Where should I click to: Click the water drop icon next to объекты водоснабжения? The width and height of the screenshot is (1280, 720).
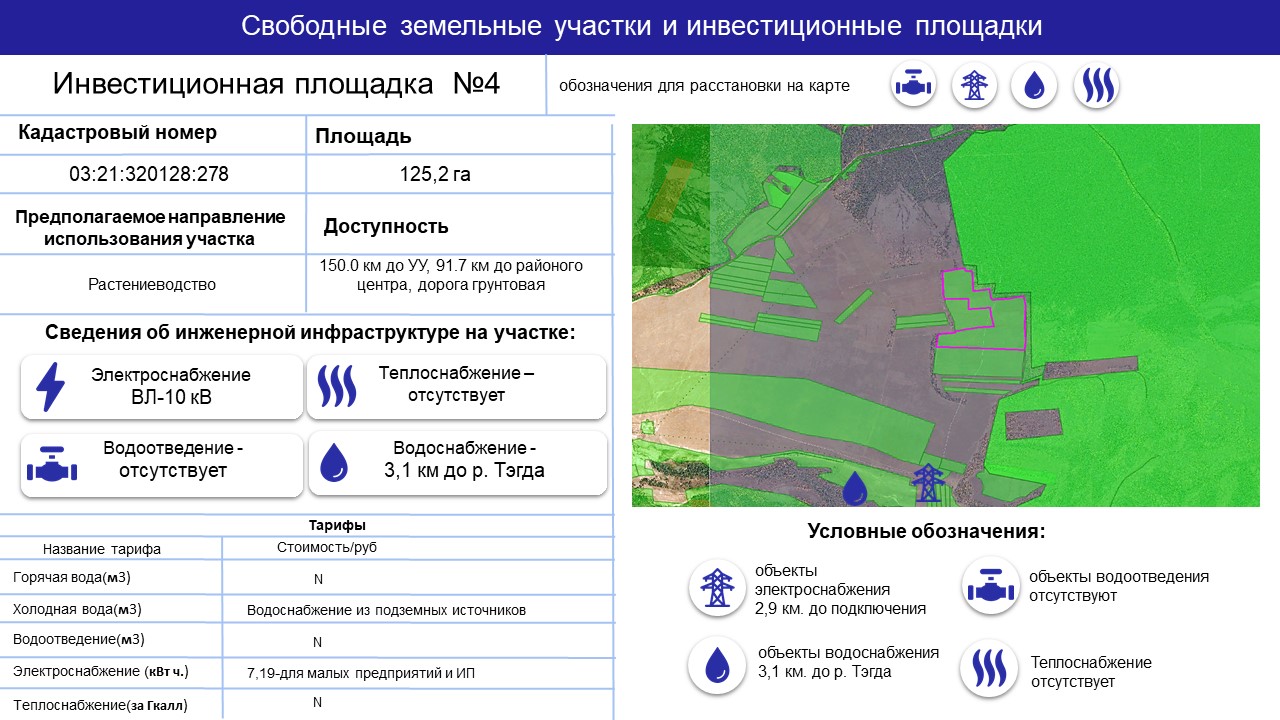pyautogui.click(x=716, y=665)
